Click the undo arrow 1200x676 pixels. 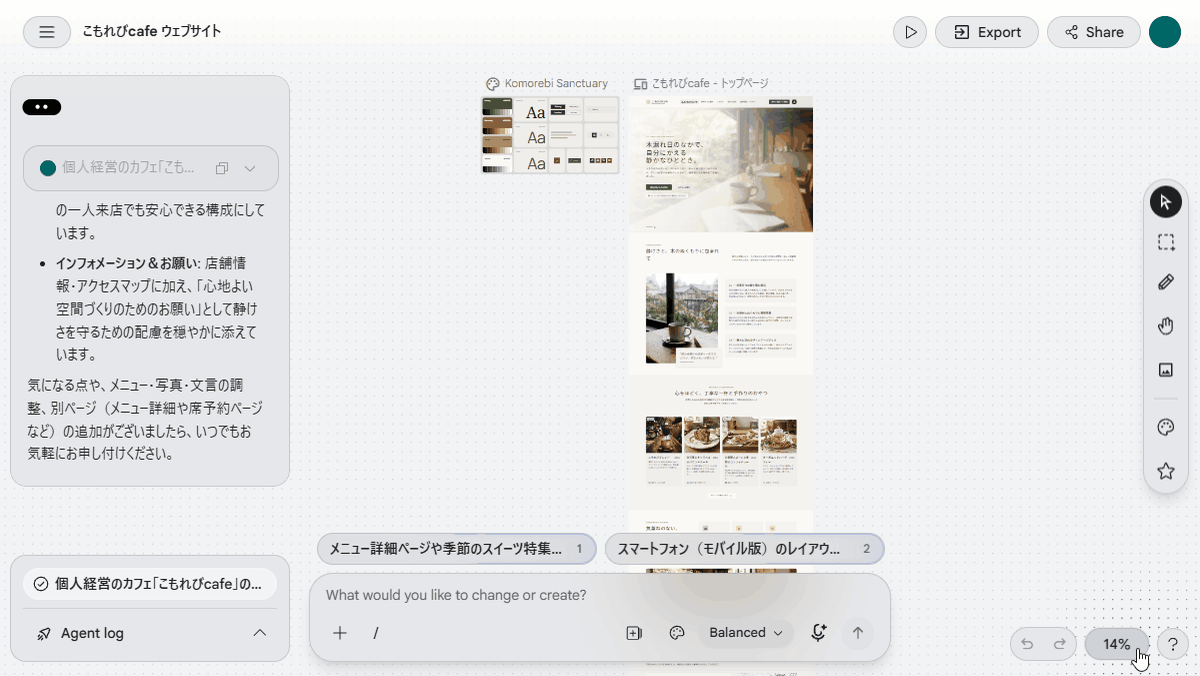point(1027,645)
